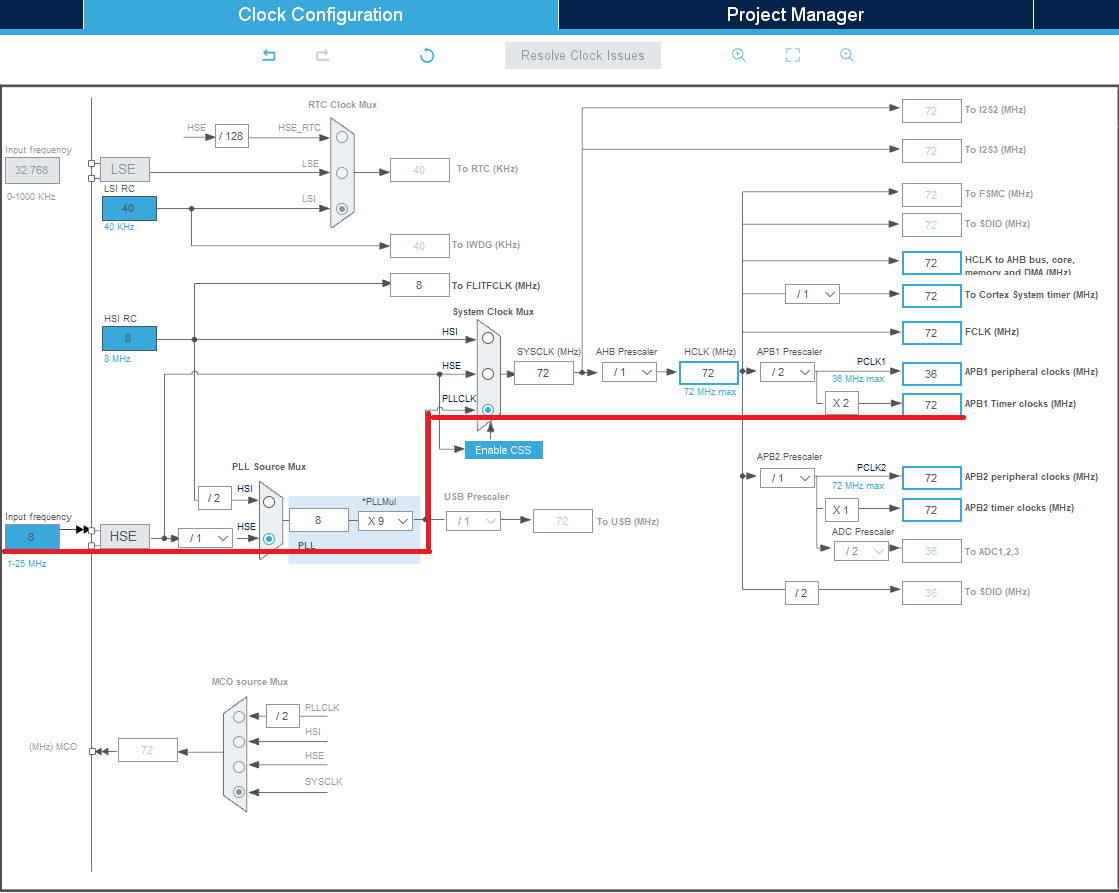Select HSE on PLL Source Mux
The height and width of the screenshot is (893, 1119).
(x=269, y=538)
